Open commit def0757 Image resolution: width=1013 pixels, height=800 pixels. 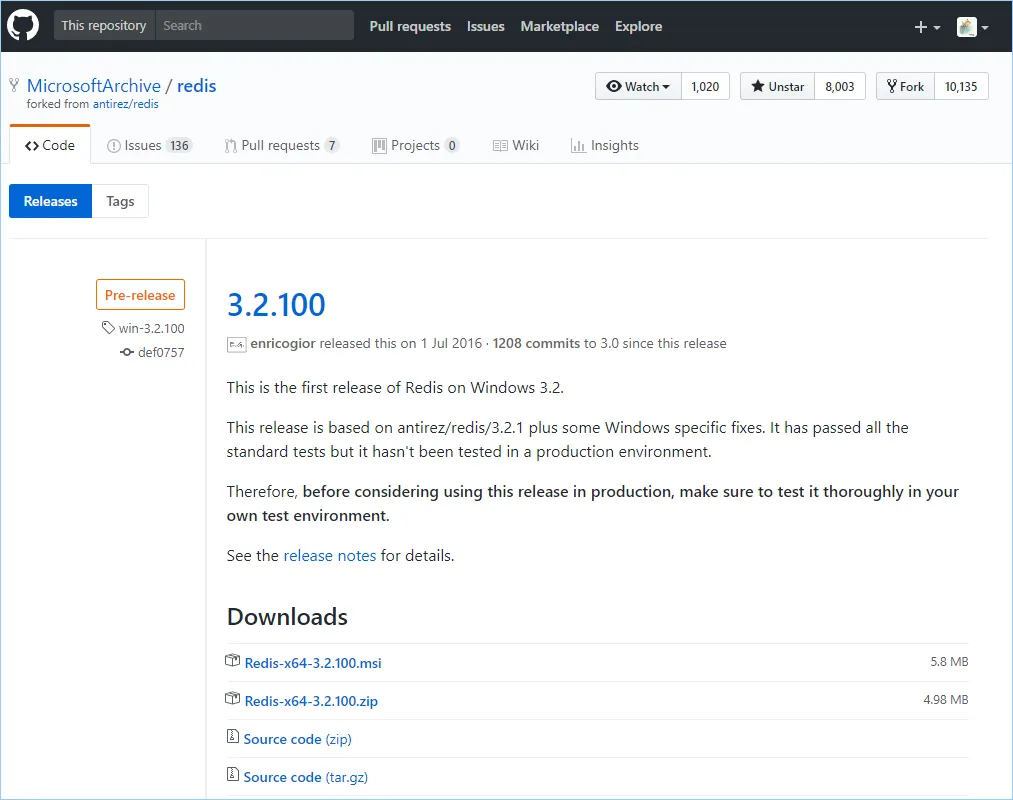point(160,352)
